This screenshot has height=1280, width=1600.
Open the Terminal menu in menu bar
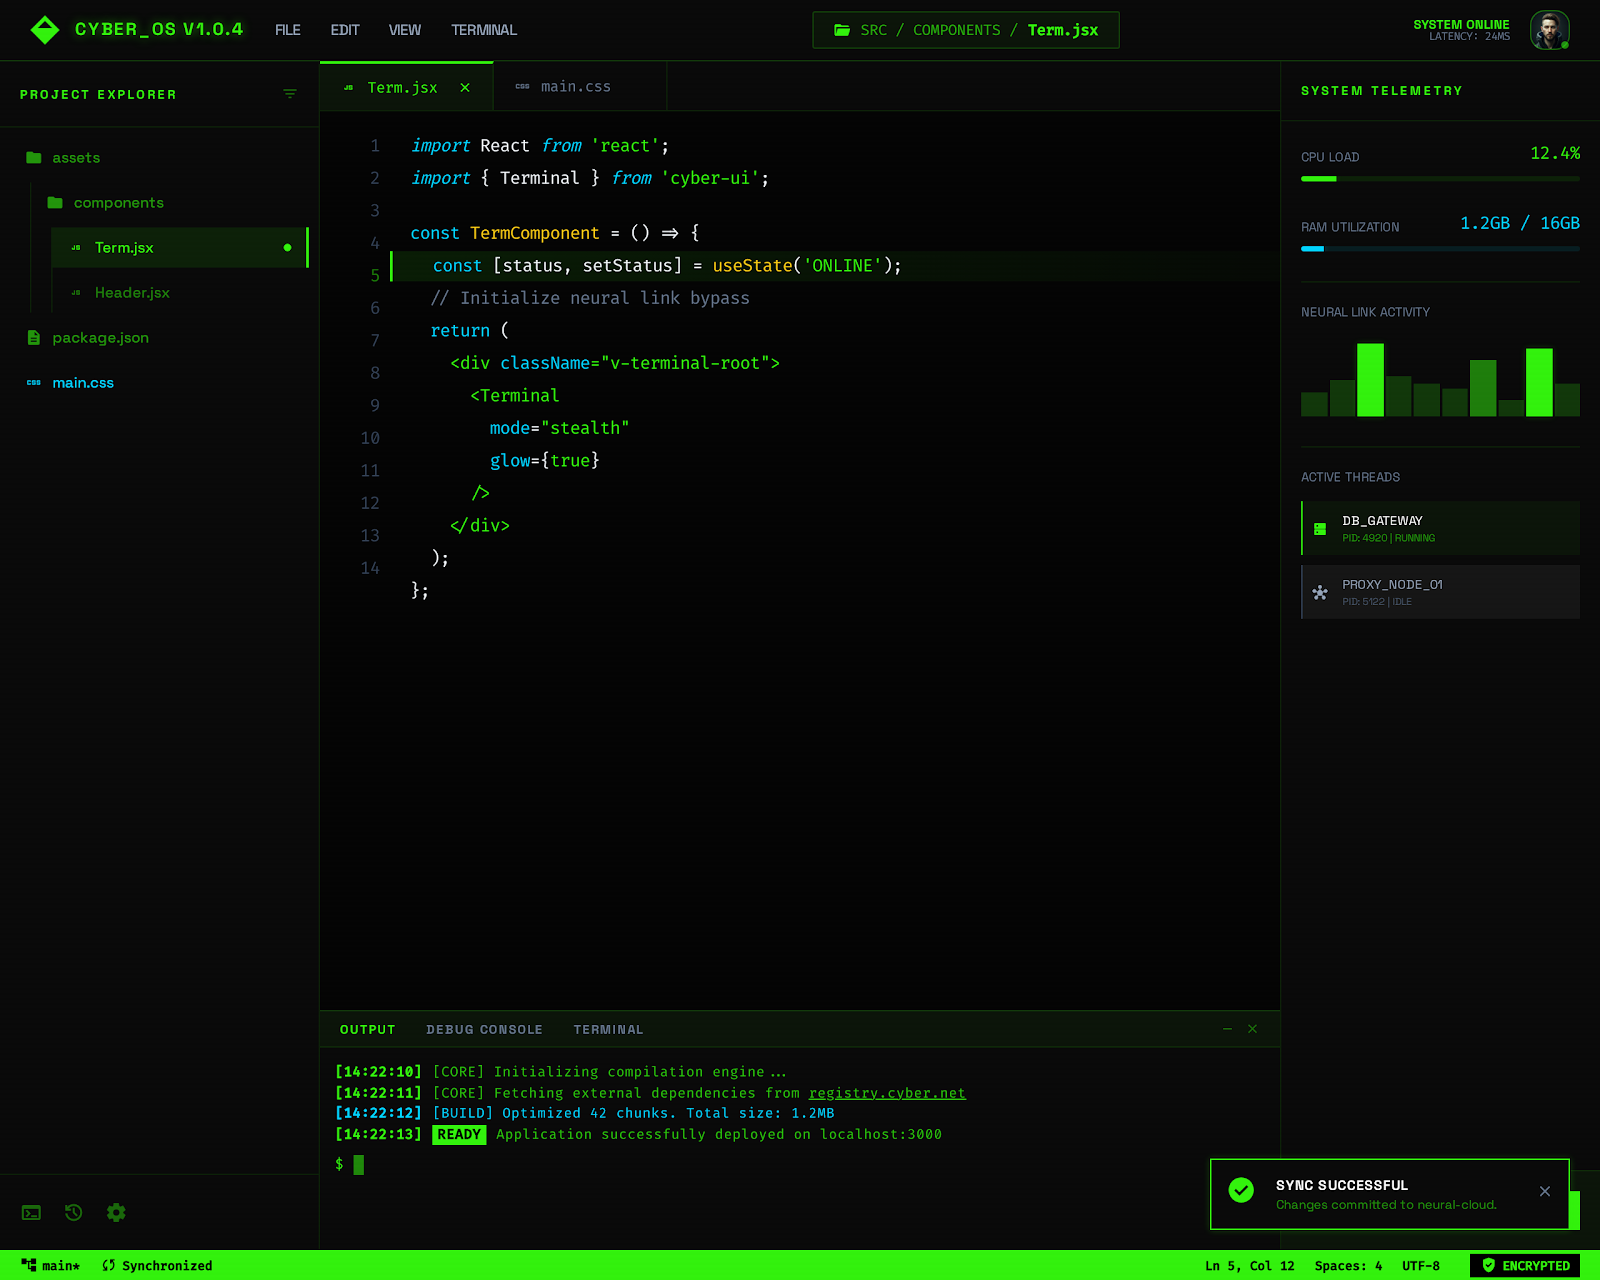pos(483,30)
